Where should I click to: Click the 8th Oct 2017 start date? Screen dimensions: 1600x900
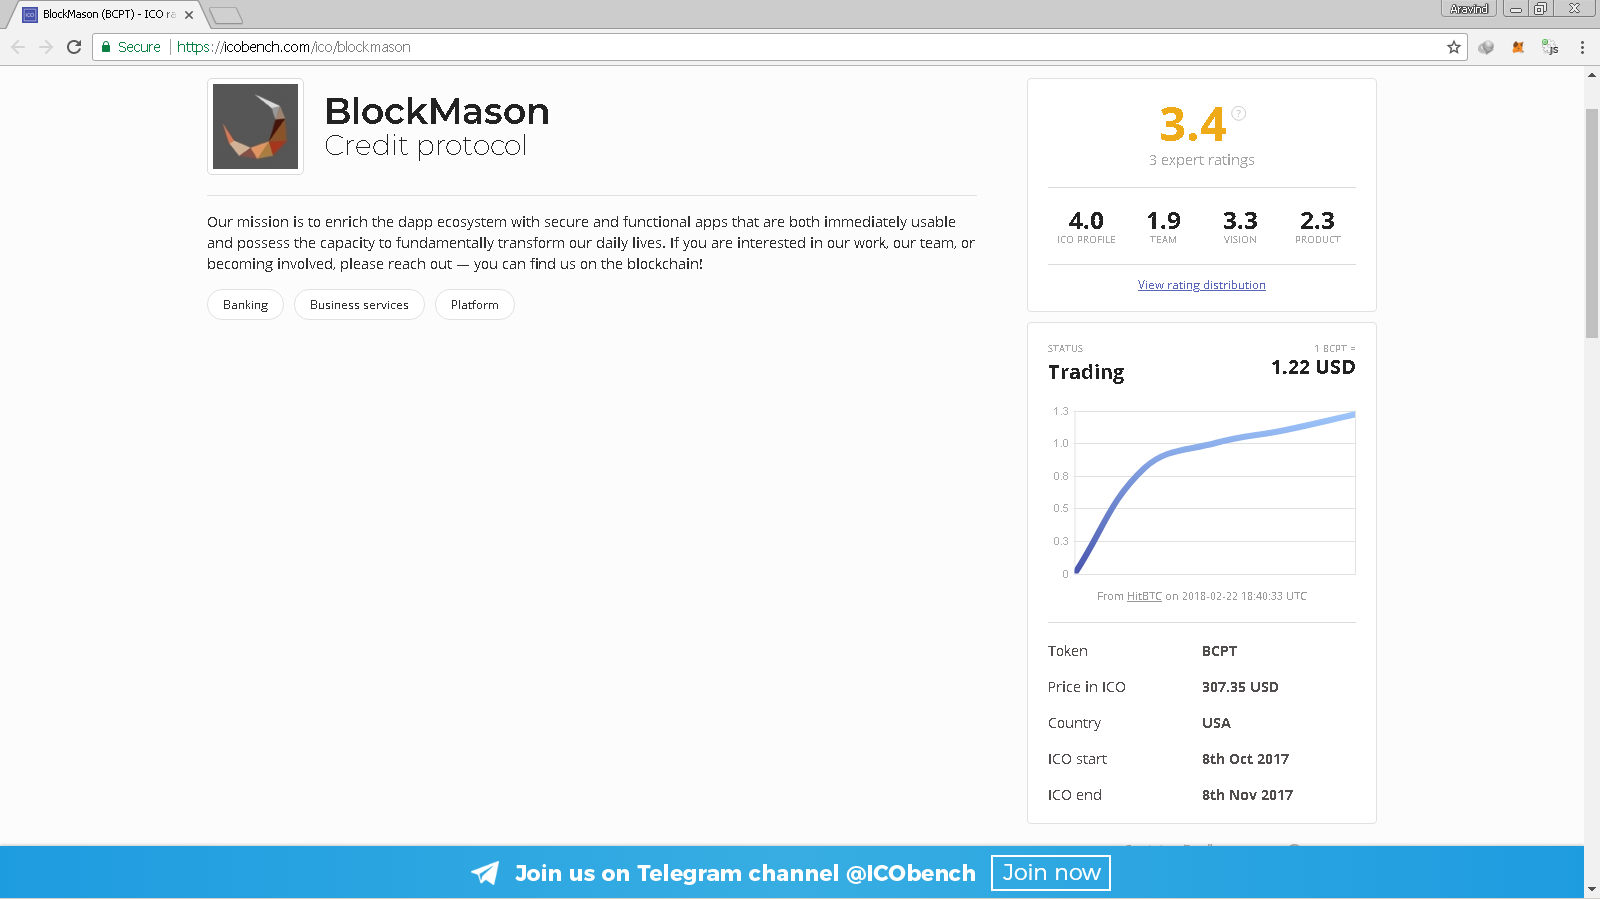(x=1245, y=759)
